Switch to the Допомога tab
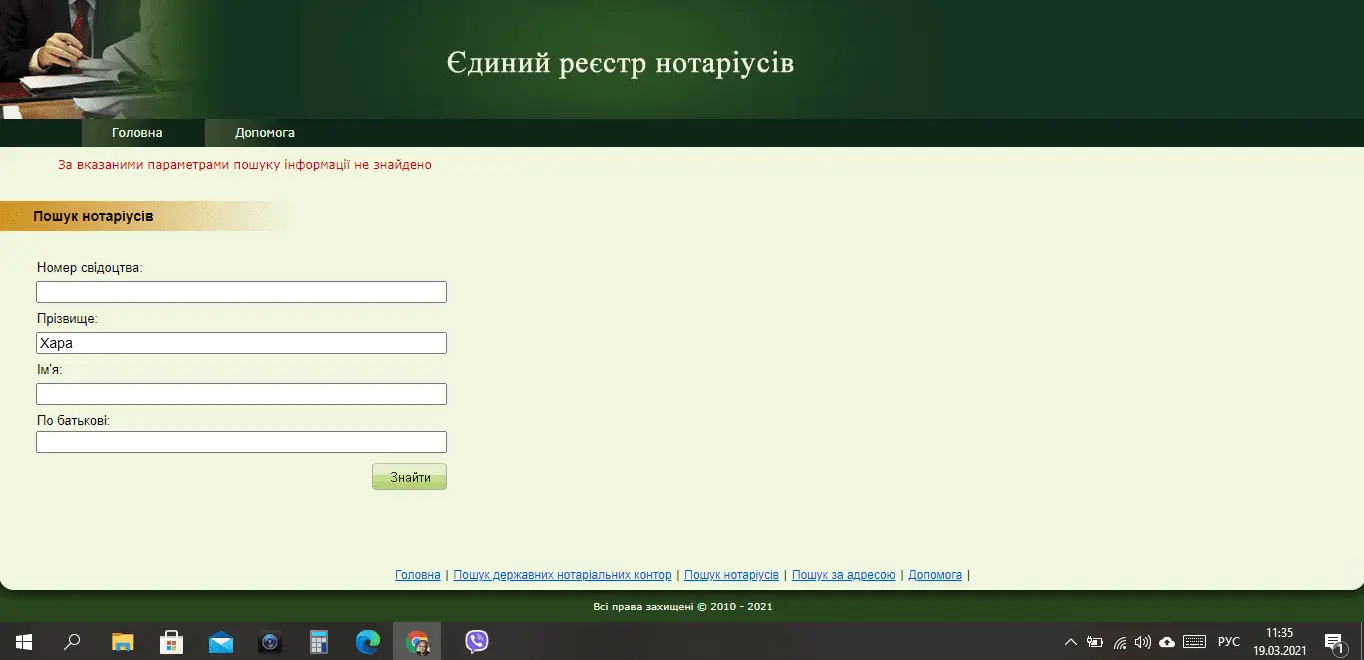Image resolution: width=1364 pixels, height=660 pixels. tap(263, 132)
